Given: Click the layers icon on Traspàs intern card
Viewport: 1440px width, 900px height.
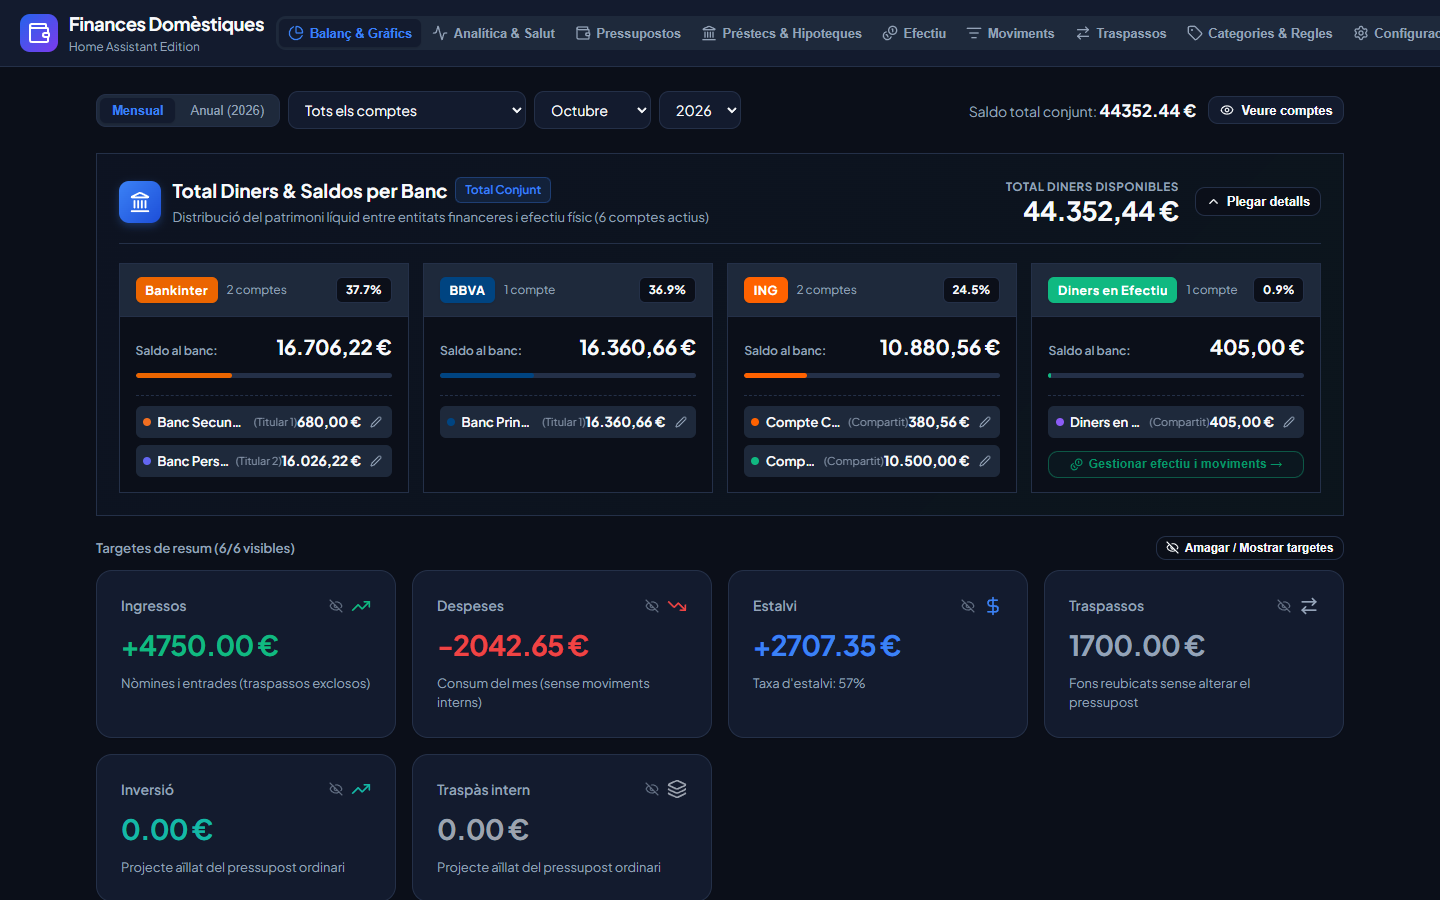Looking at the screenshot, I should click(x=677, y=789).
